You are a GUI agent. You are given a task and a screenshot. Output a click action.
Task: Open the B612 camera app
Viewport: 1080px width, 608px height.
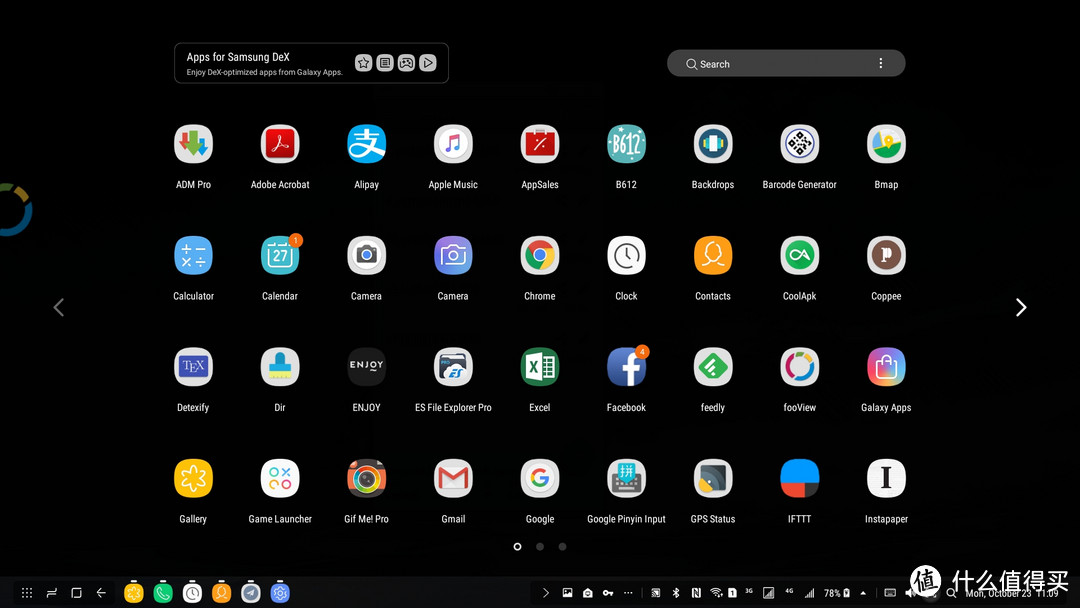pyautogui.click(x=626, y=143)
